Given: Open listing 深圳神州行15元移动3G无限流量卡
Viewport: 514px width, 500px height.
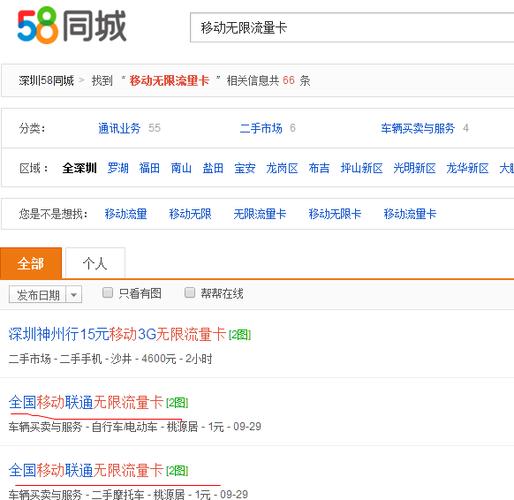Looking at the screenshot, I should pos(117,334).
